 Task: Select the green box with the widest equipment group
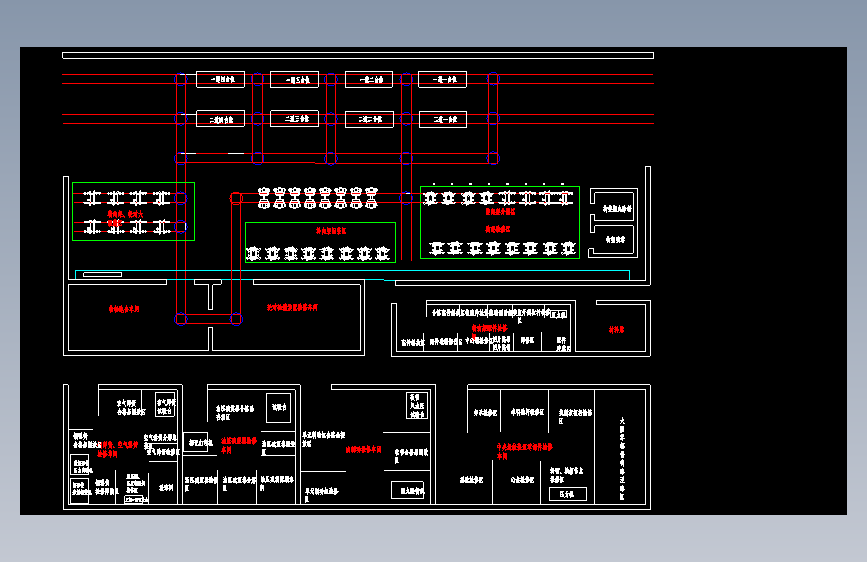[x=500, y=222]
